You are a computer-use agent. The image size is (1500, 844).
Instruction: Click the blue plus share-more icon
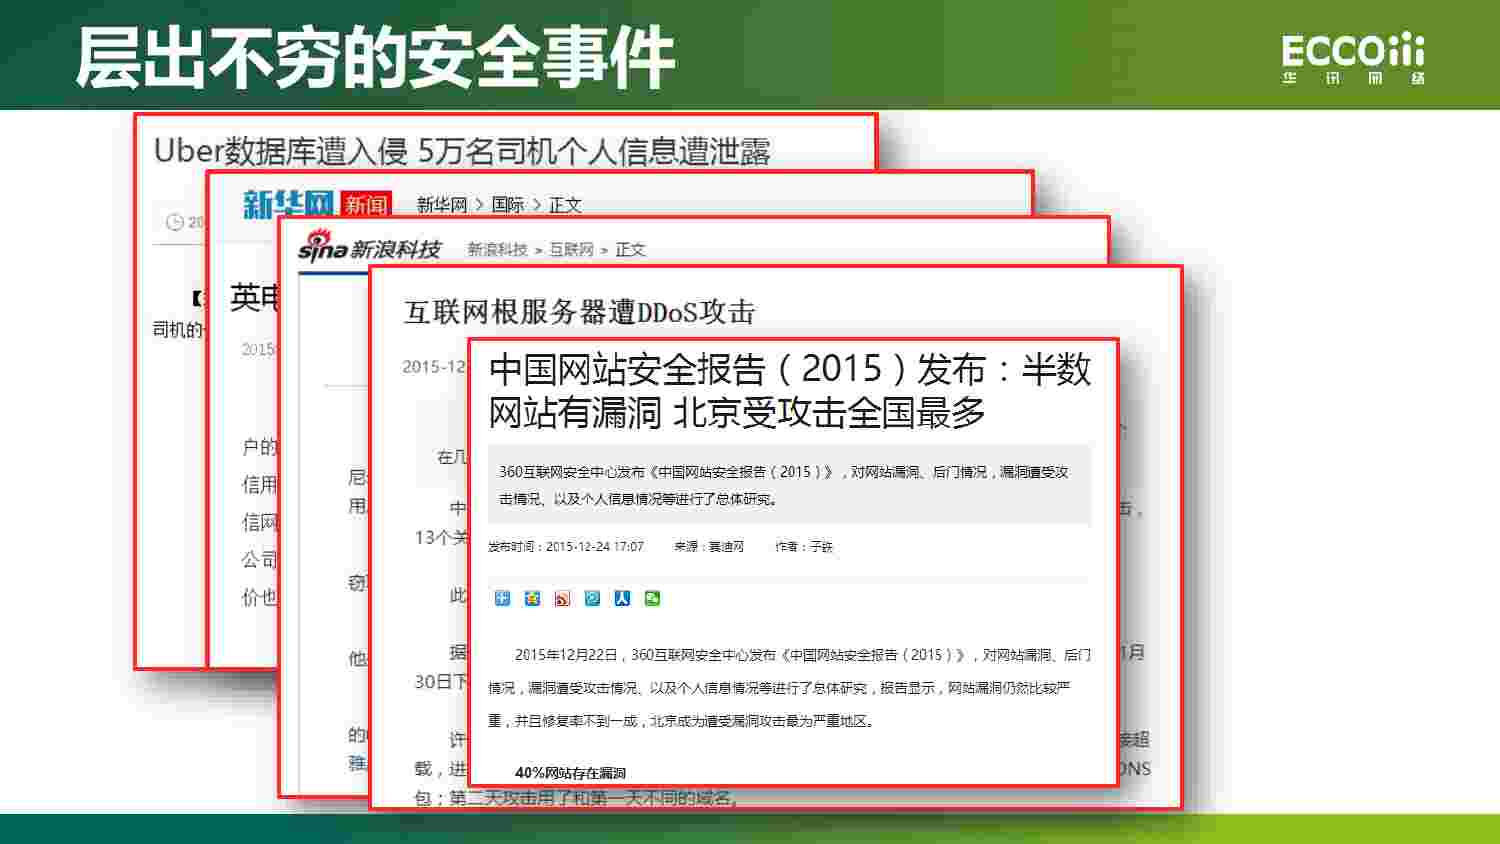(x=503, y=598)
